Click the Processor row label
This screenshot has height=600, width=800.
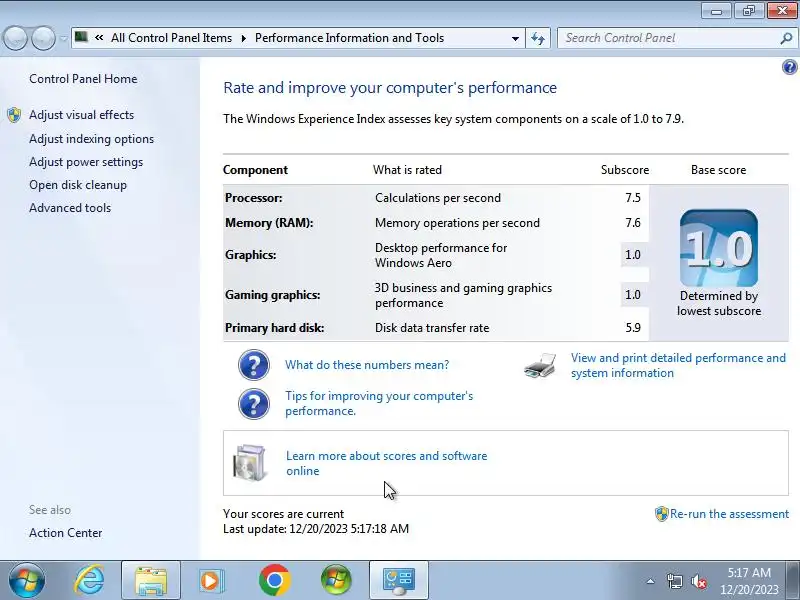(x=254, y=198)
